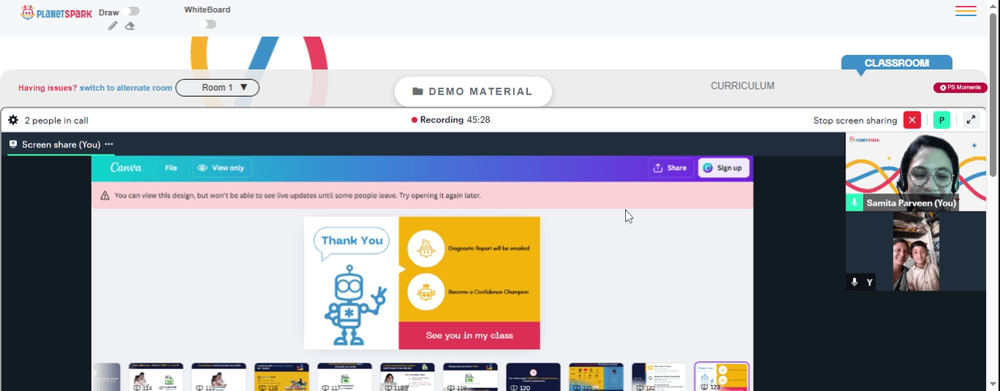Enter fullscreen with the expand icon

[x=971, y=120]
